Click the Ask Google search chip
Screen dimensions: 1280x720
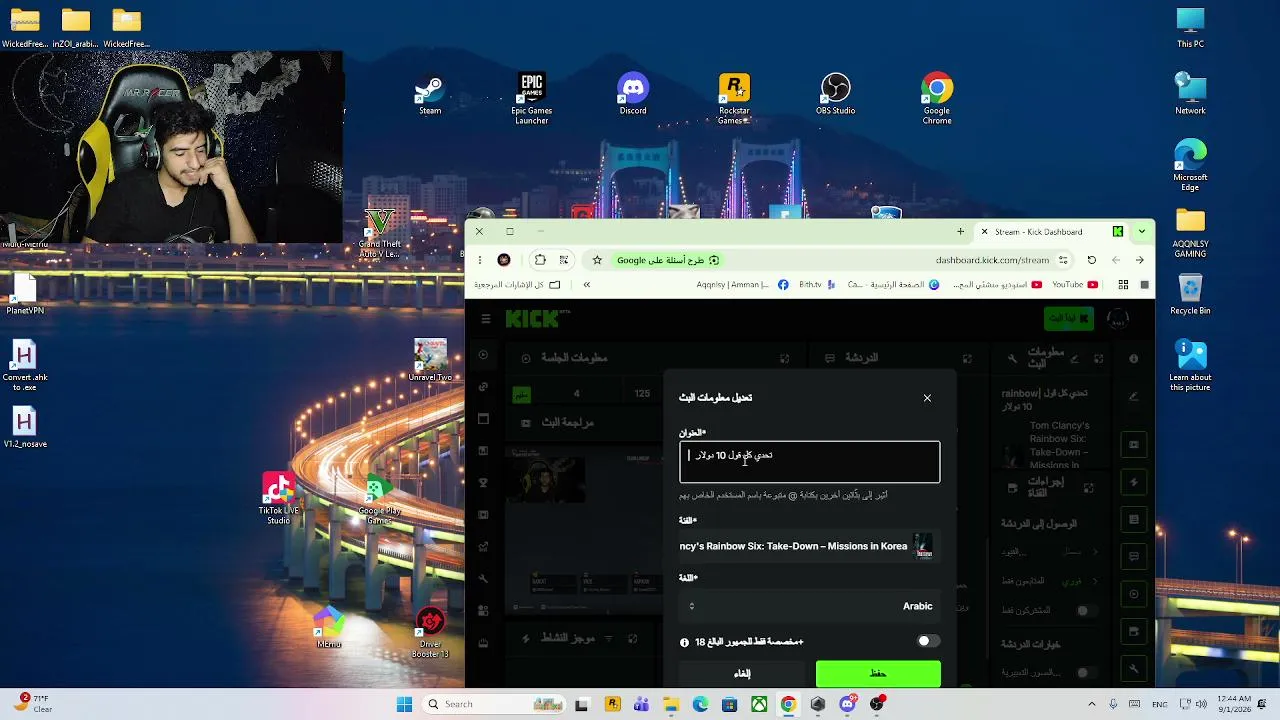[x=667, y=260]
